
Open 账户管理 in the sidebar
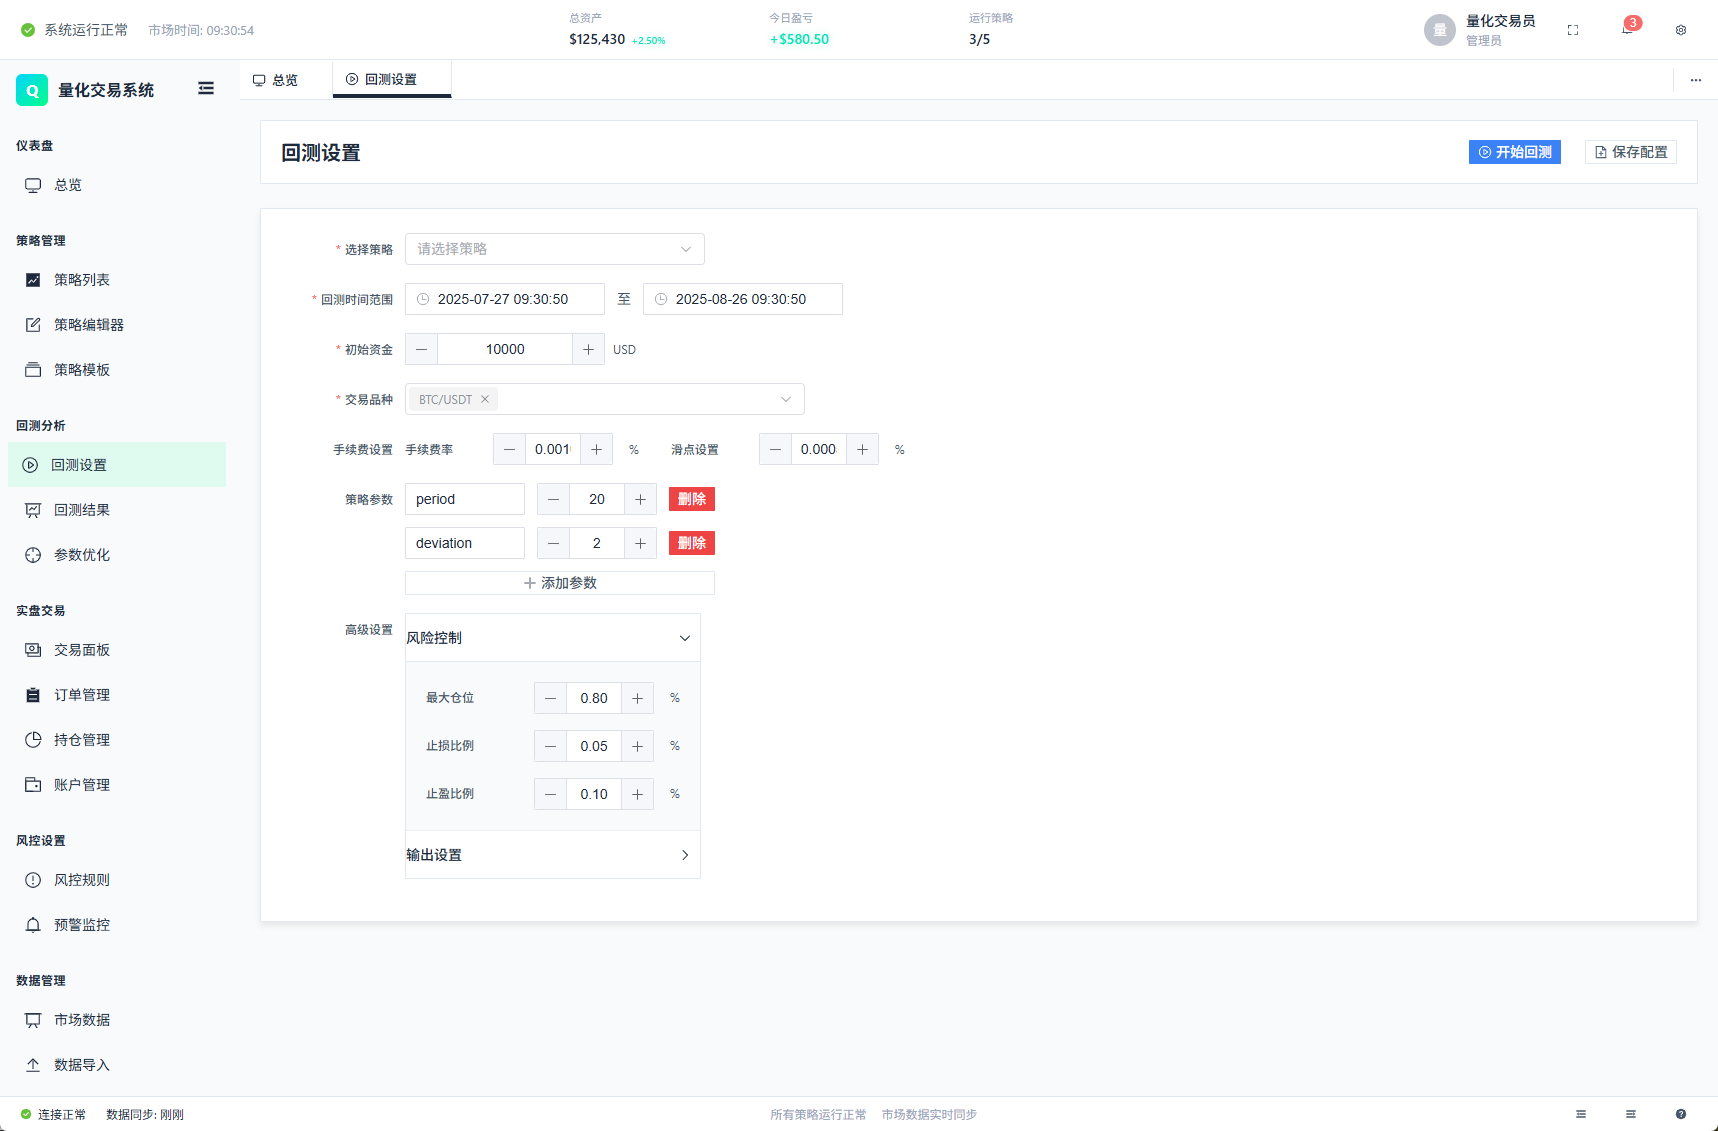(117, 785)
